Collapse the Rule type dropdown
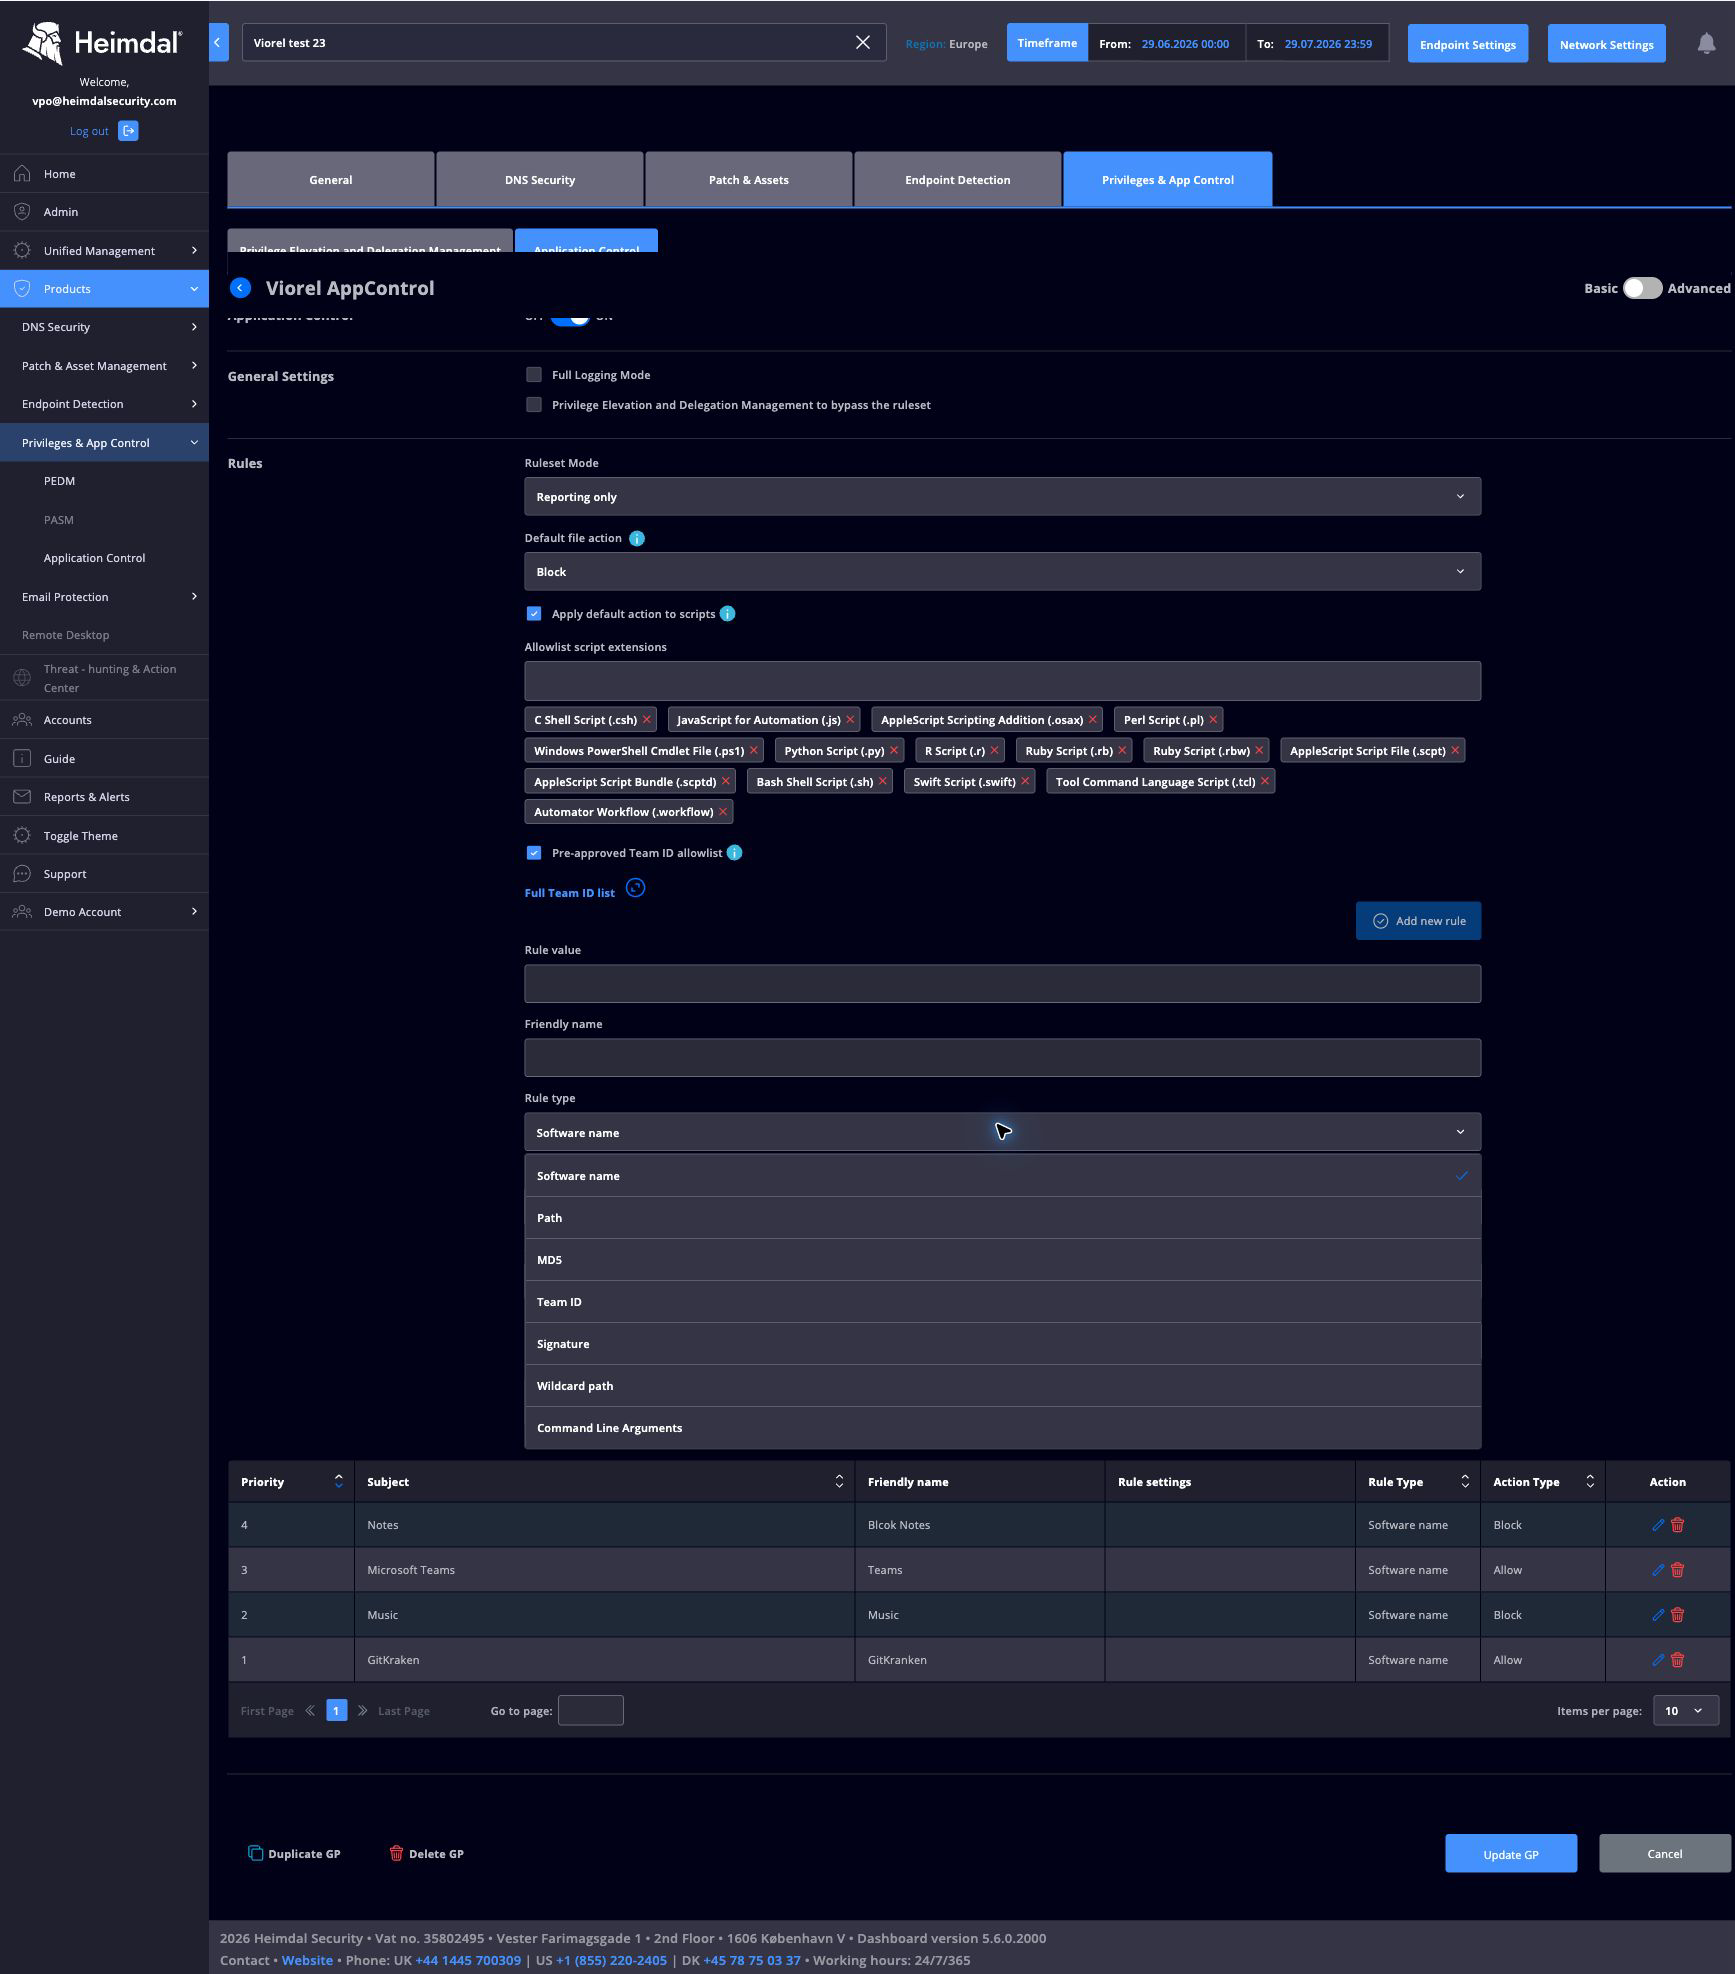Image resolution: width=1735 pixels, height=1974 pixels. [1002, 1133]
